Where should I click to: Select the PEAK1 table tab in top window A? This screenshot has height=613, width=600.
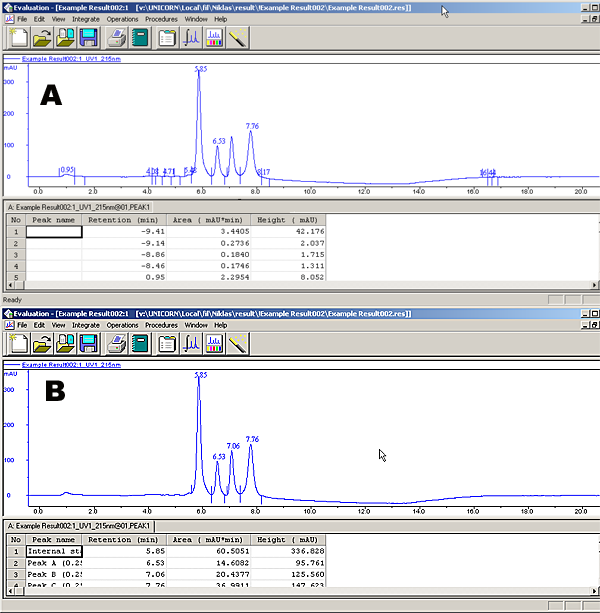[x=78, y=205]
